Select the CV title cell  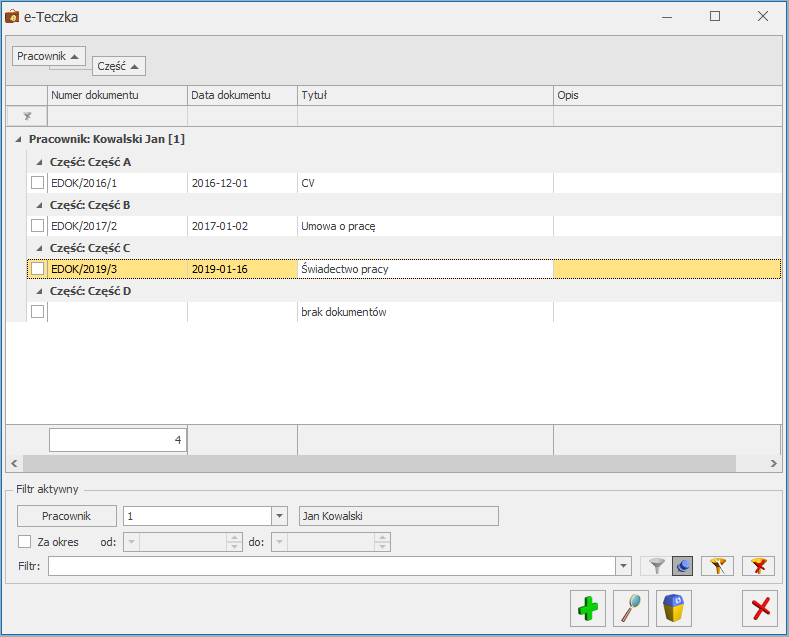click(x=425, y=183)
